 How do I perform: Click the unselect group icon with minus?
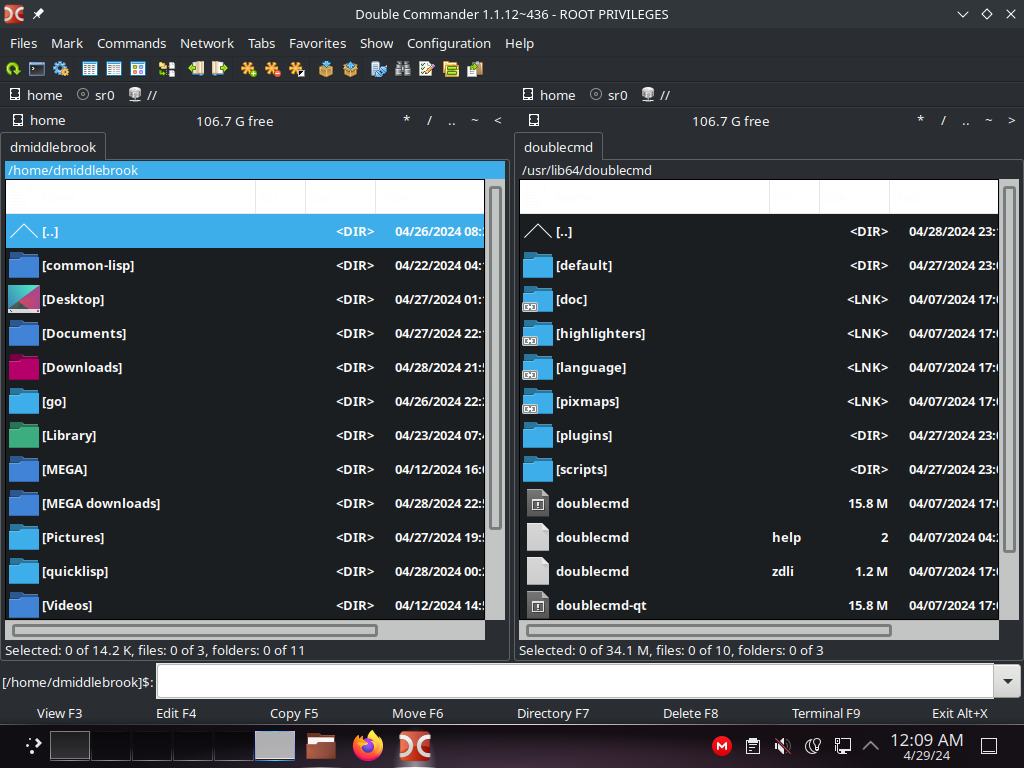click(x=272, y=69)
